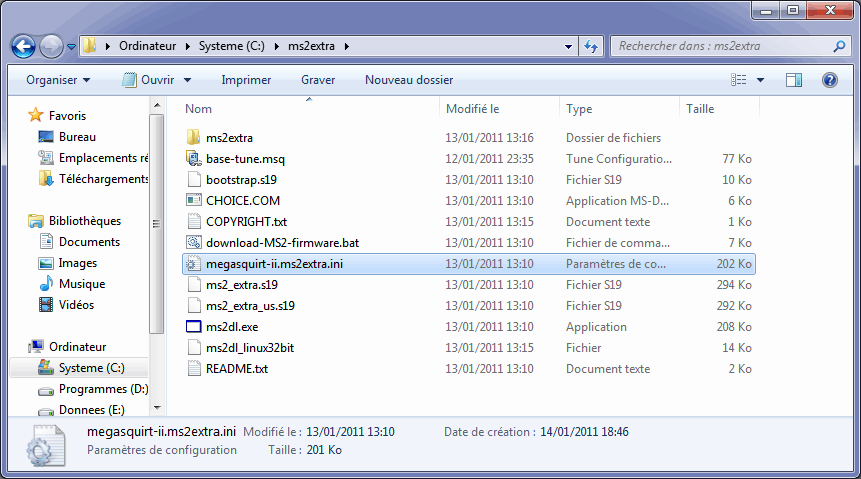Open the Organiser dropdown menu
The image size is (861, 479).
coord(58,80)
